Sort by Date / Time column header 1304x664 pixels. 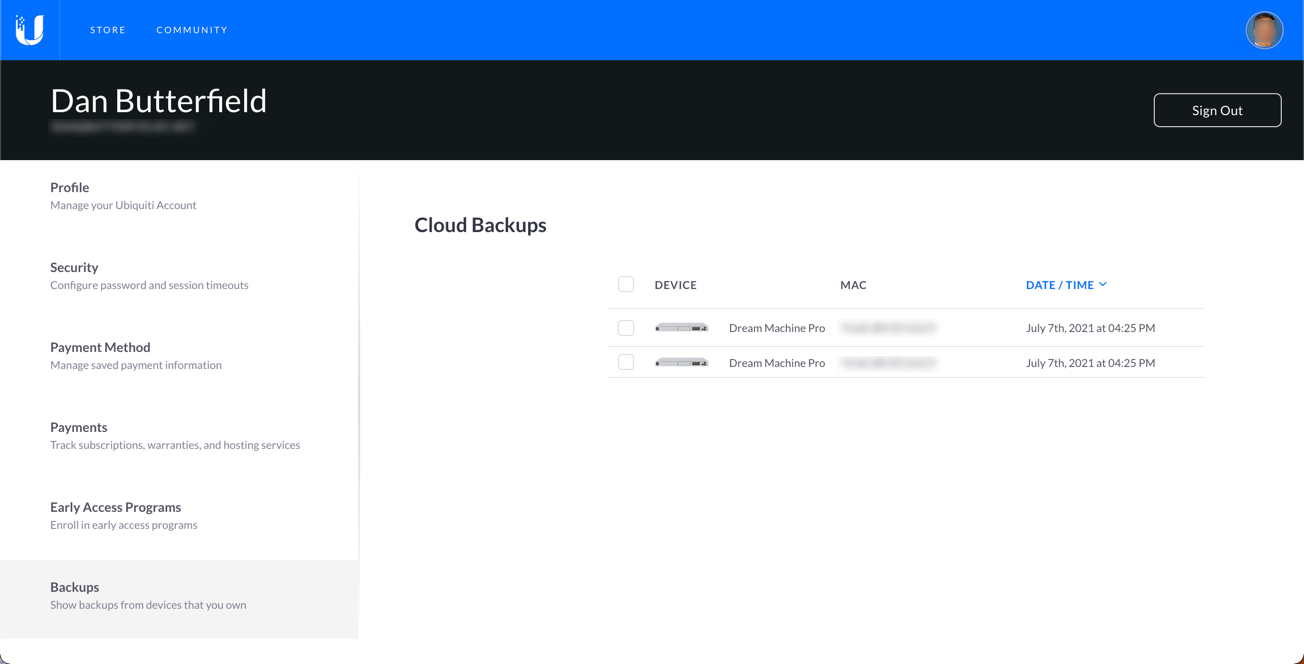1059,285
